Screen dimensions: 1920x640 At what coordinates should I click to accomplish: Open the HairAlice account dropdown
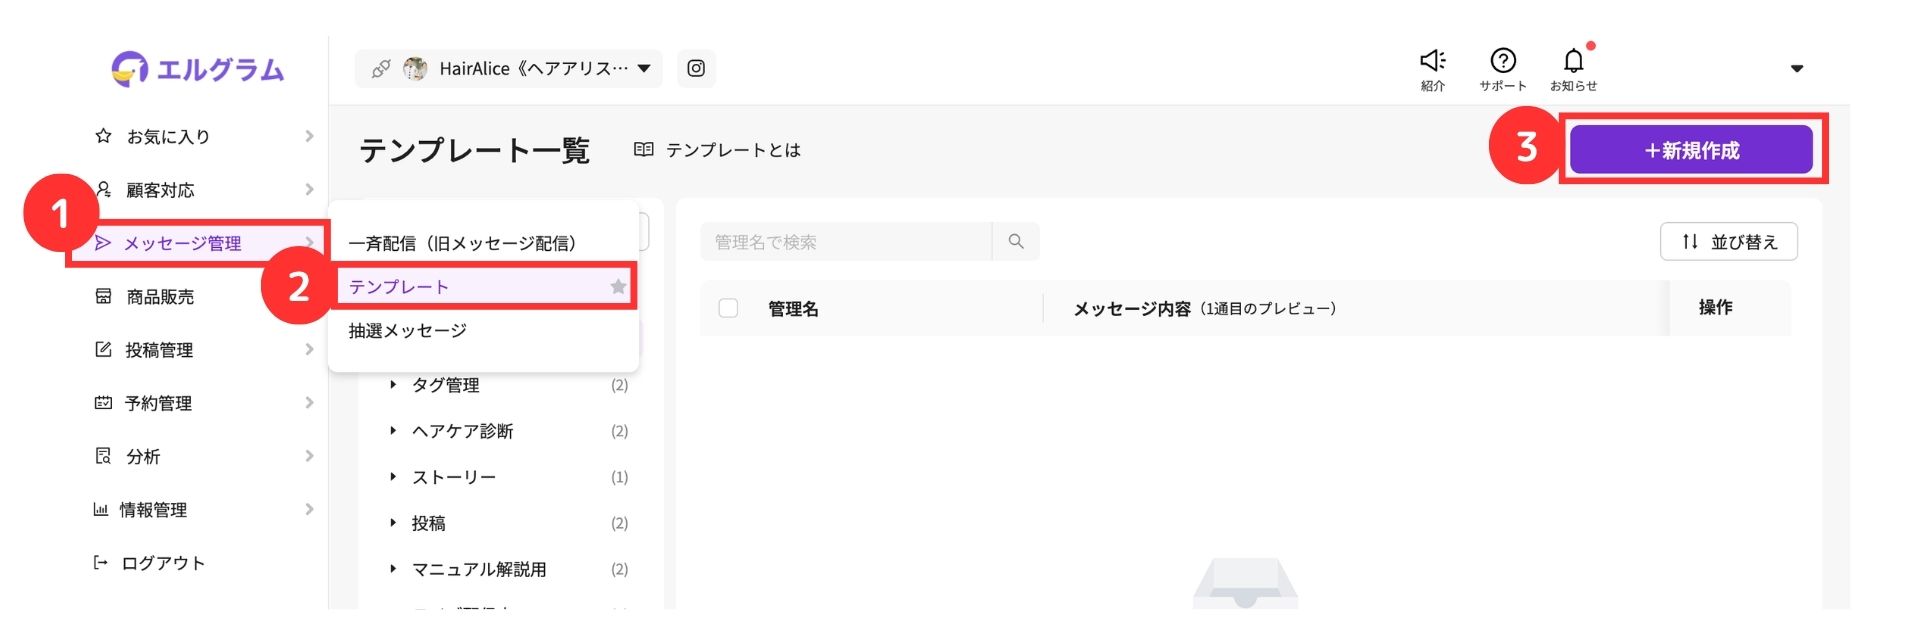click(x=643, y=68)
